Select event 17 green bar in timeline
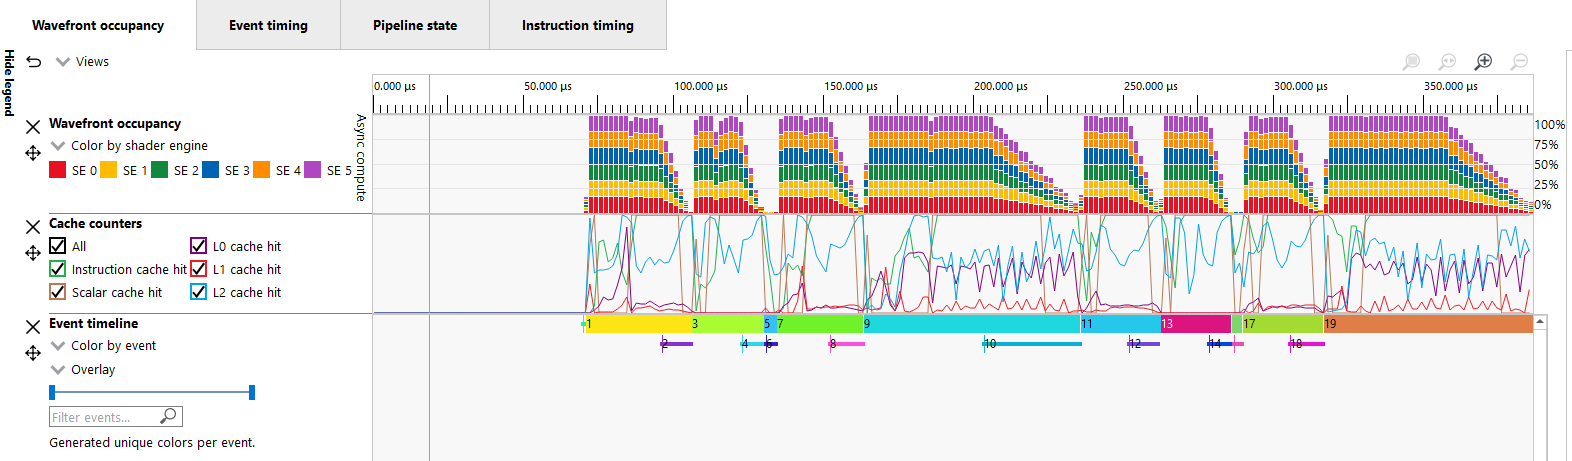 coord(1282,324)
